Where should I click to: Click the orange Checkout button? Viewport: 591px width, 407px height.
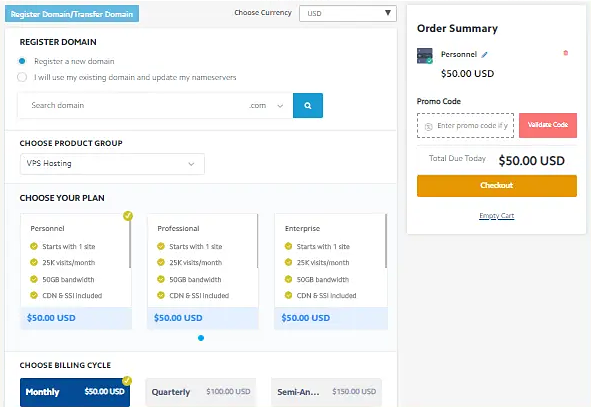click(497, 185)
